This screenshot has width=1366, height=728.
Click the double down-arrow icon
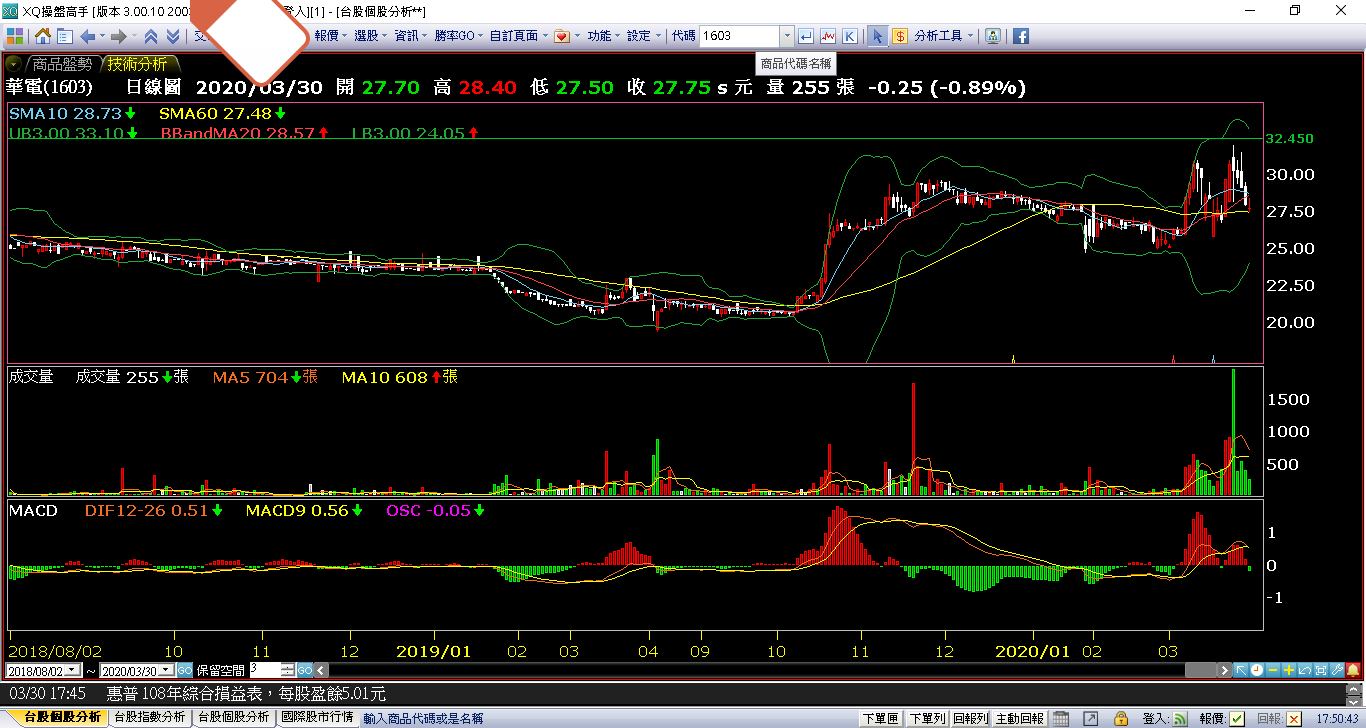173,36
